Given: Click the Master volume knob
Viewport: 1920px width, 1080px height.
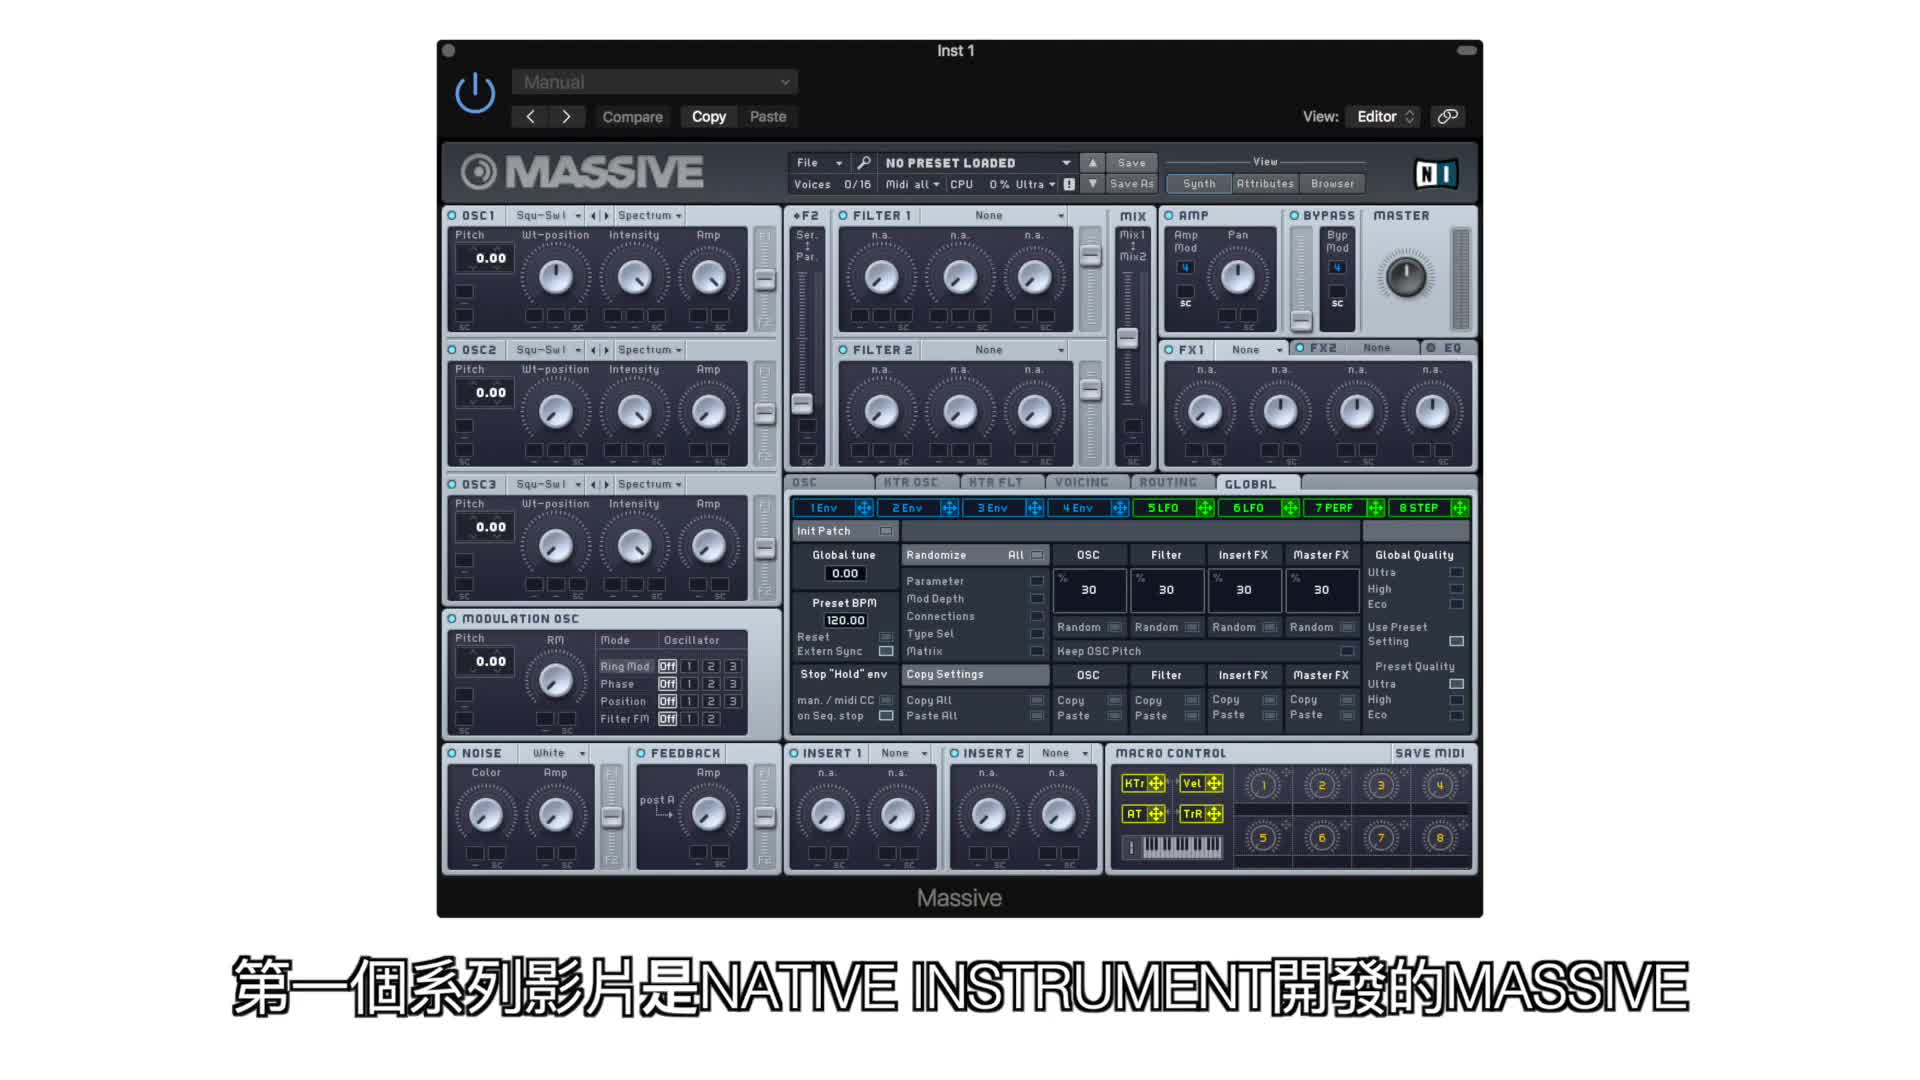Looking at the screenshot, I should [x=1405, y=277].
